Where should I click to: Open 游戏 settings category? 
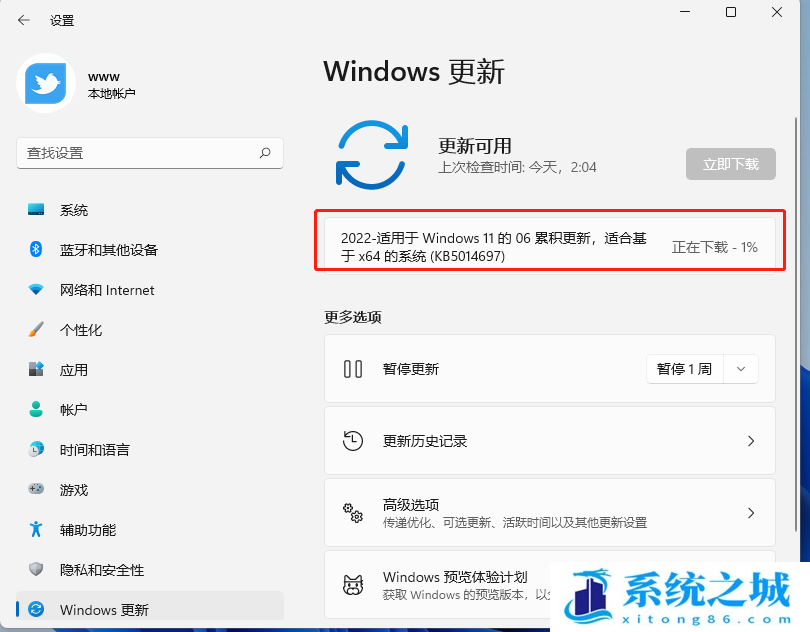pyautogui.click(x=150, y=489)
